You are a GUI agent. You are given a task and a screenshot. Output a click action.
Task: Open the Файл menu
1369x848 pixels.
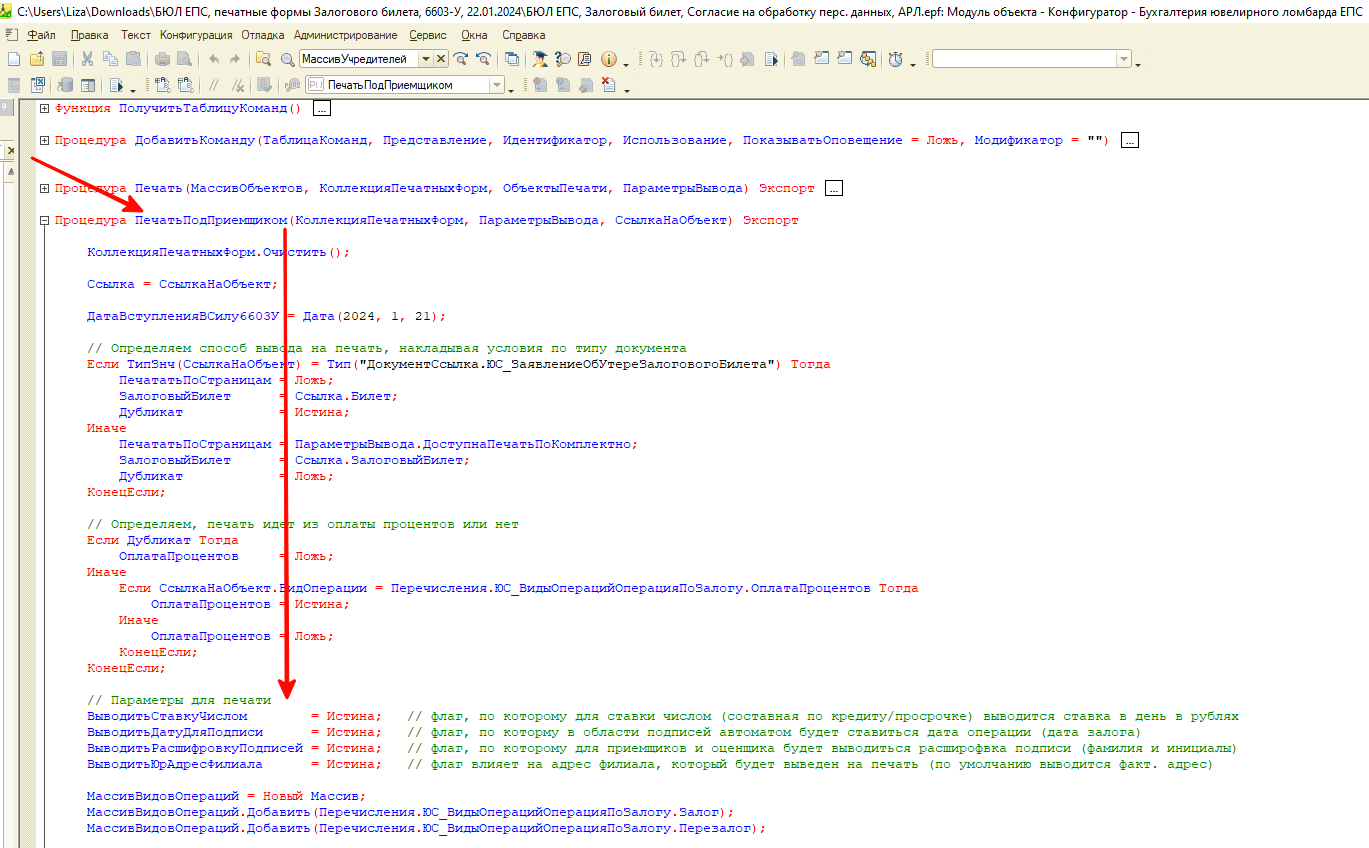(42, 35)
